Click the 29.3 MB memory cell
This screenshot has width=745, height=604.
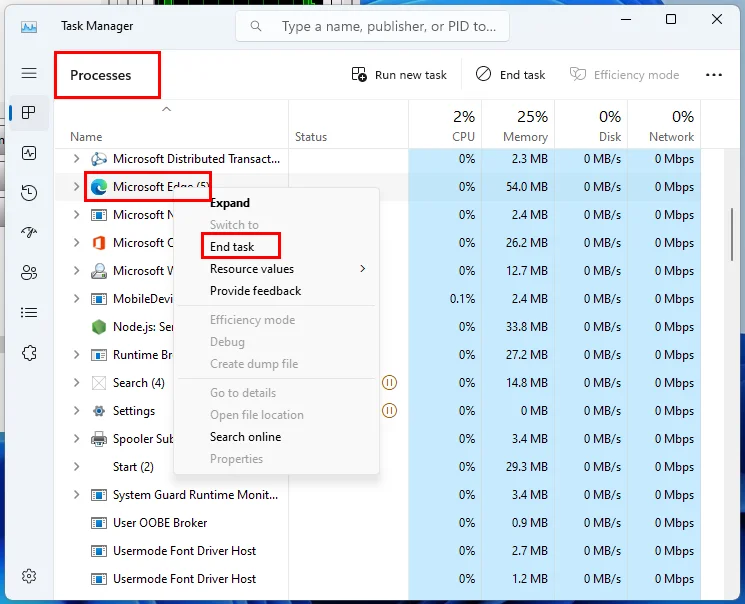(518, 467)
